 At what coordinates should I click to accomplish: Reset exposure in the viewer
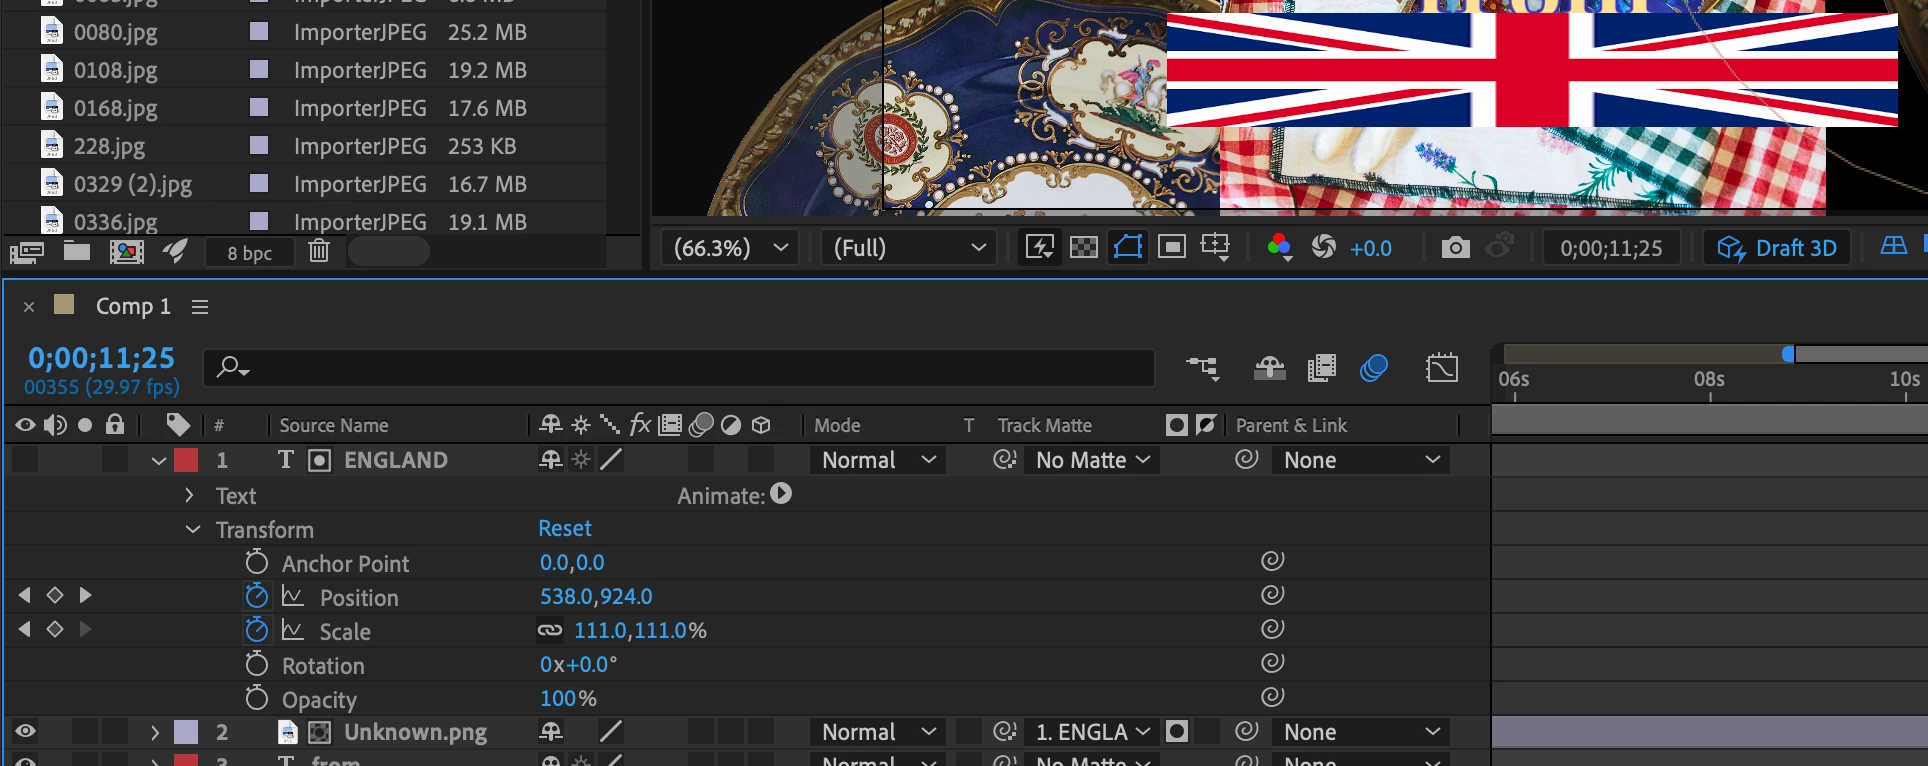1324,247
